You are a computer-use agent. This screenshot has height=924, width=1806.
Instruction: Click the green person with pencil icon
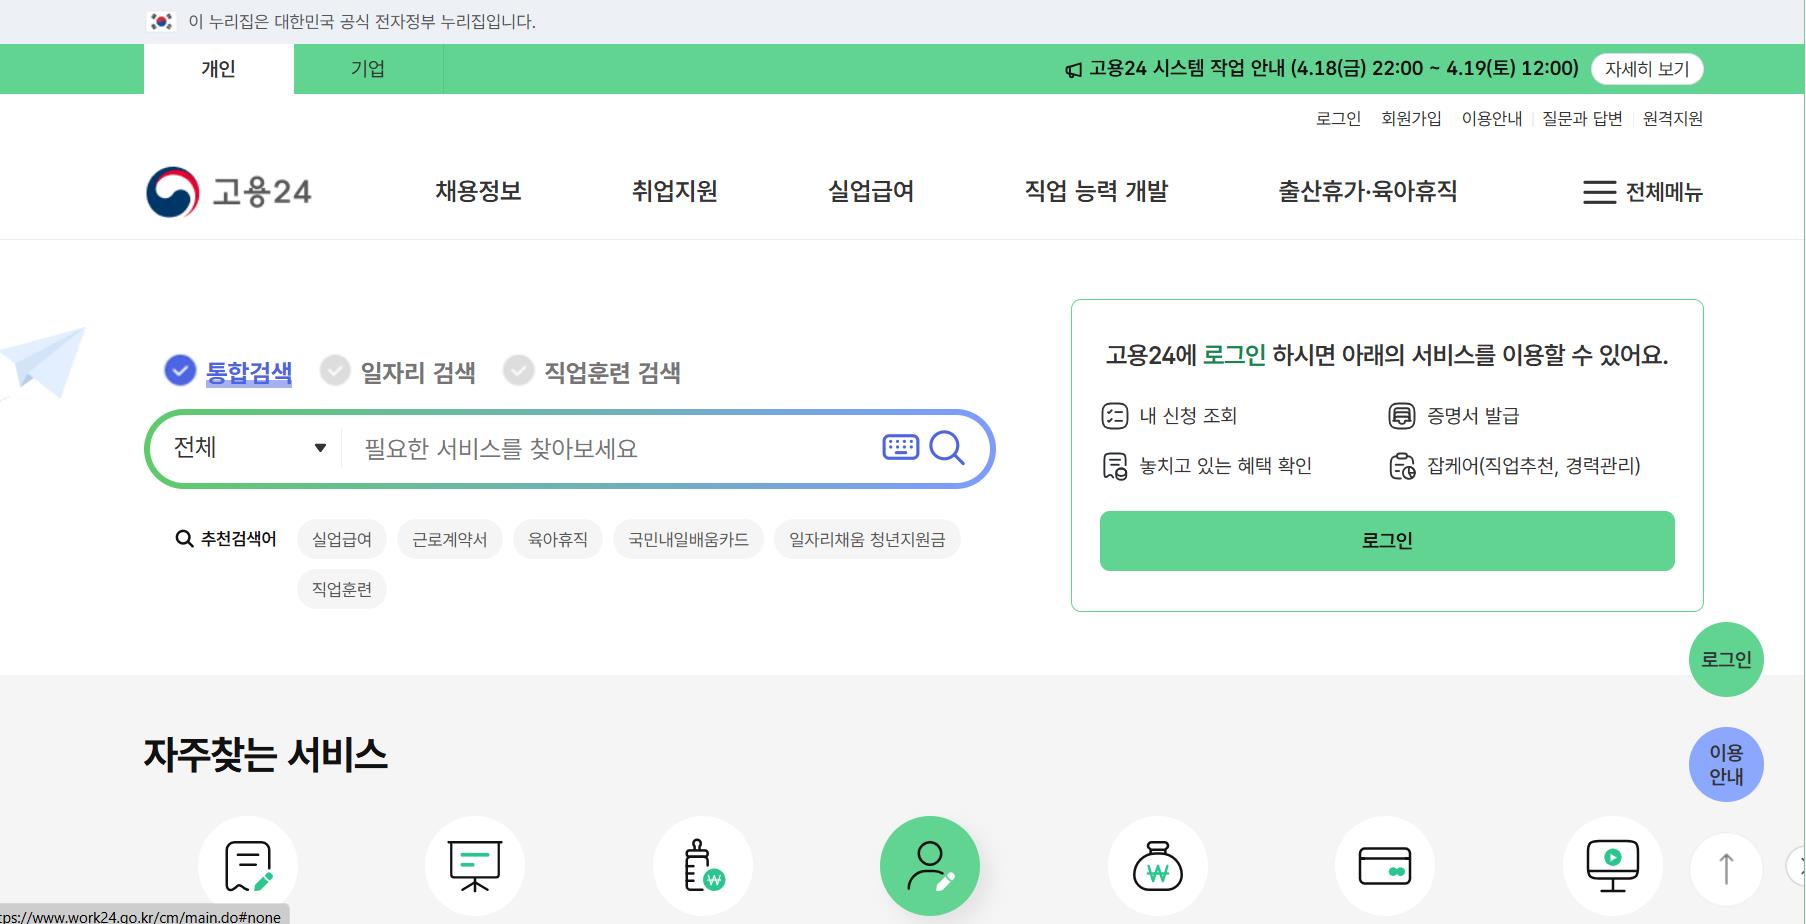tap(930, 866)
